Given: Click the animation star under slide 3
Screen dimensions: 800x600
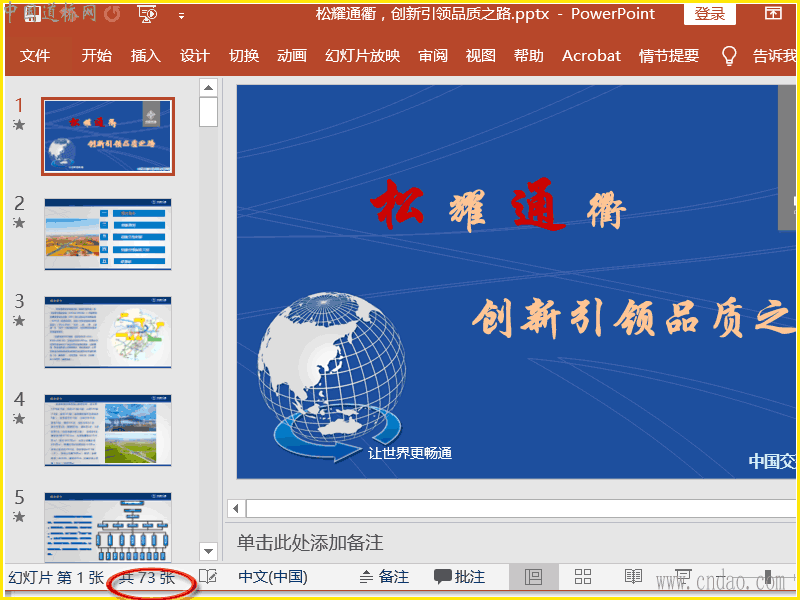Looking at the screenshot, I should tap(19, 320).
